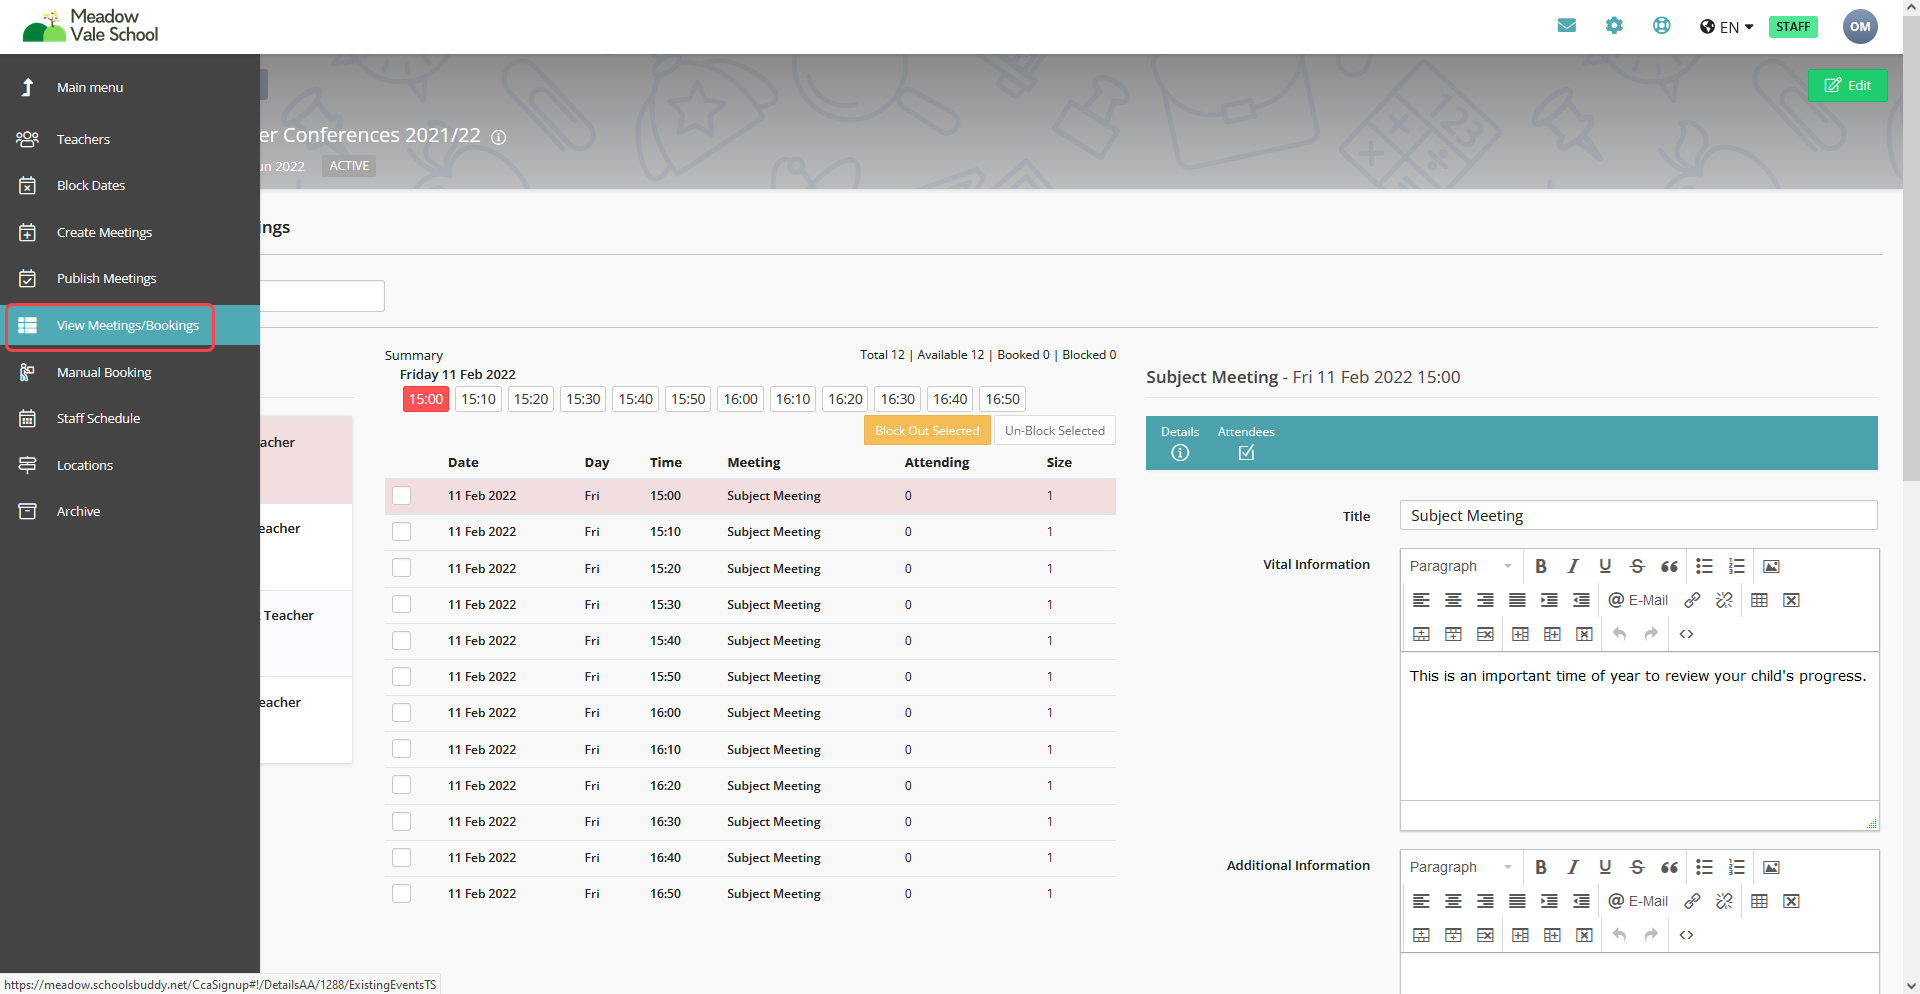Expand Paragraph dropdown in Vital Information editor
Viewport: 1920px width, 994px height.
(1460, 566)
